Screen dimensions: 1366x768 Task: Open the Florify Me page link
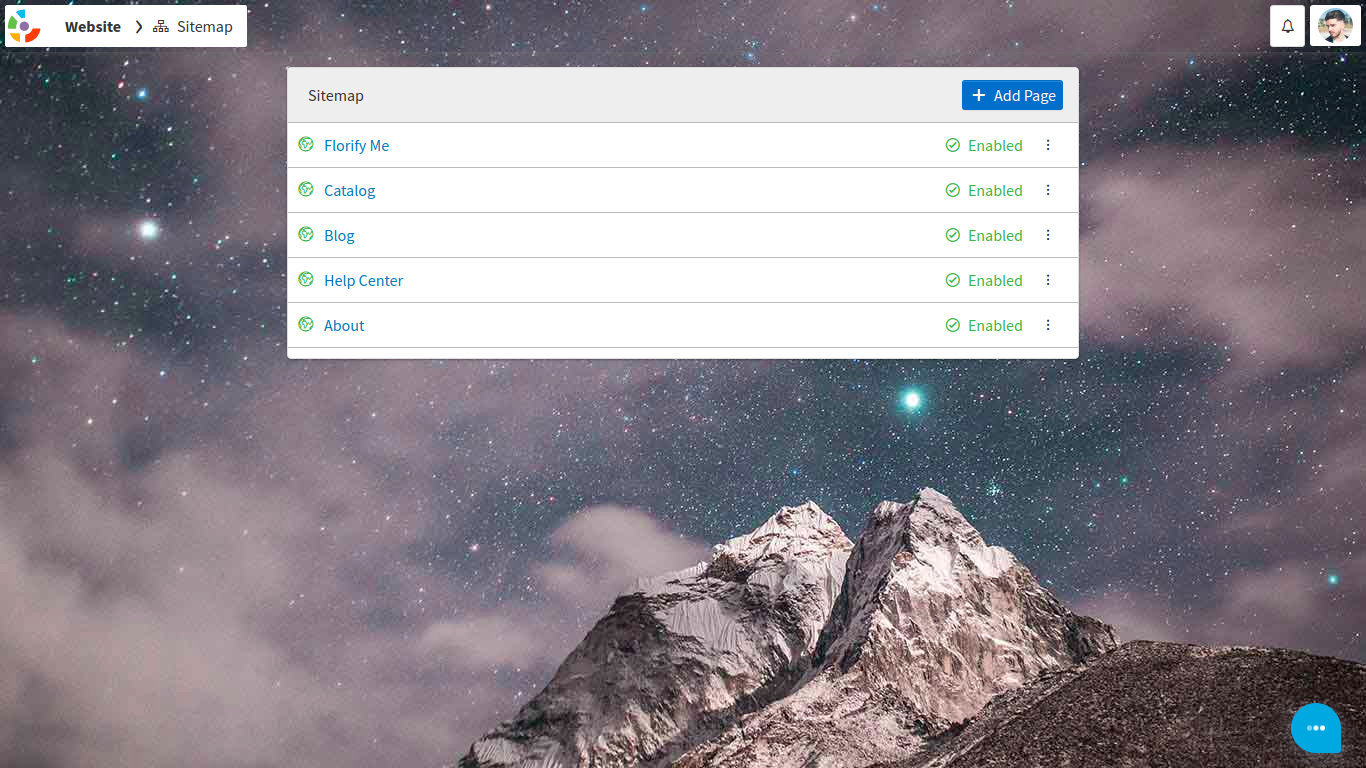click(x=356, y=145)
